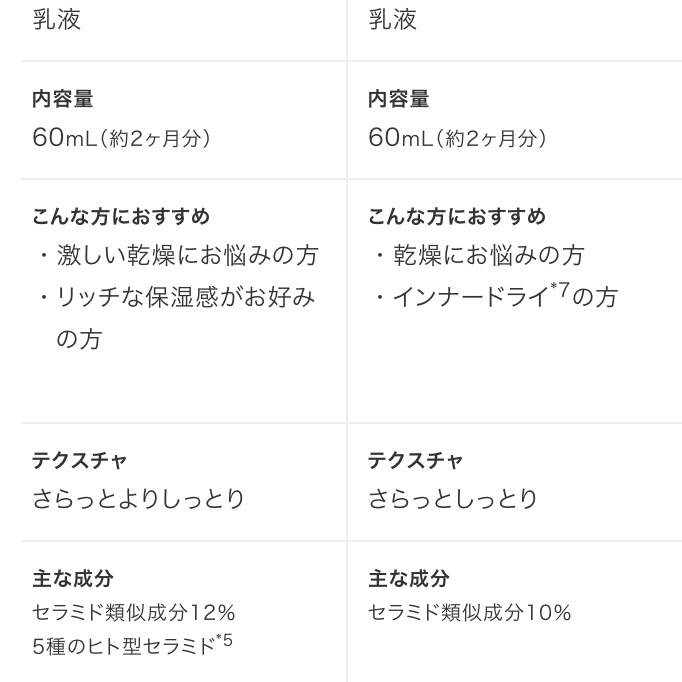Click the second column's テクスチャ heading
This screenshot has width=682, height=682.
coord(416,460)
